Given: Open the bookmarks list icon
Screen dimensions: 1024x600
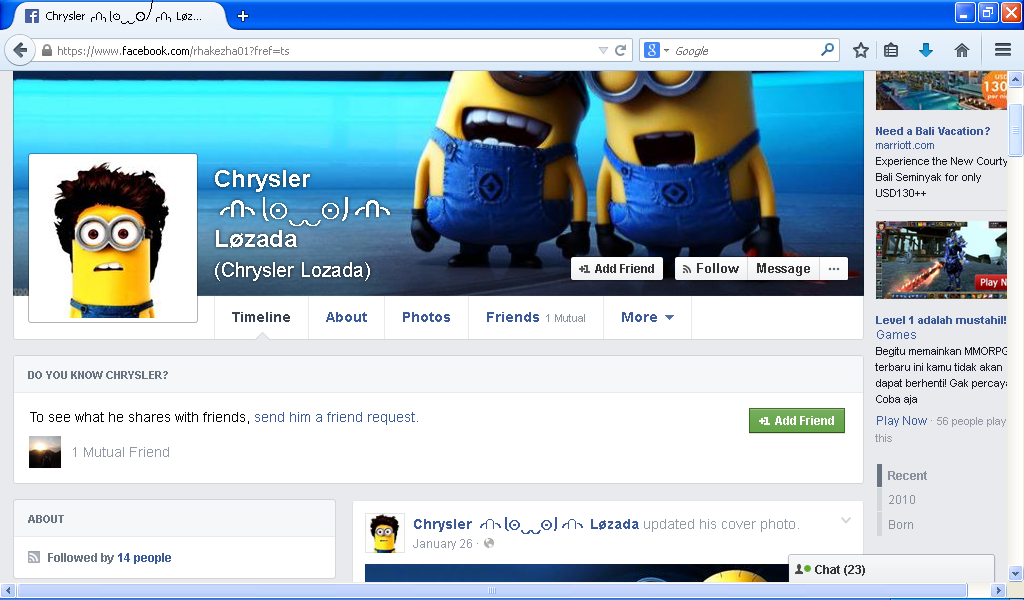Looking at the screenshot, I should point(891,50).
